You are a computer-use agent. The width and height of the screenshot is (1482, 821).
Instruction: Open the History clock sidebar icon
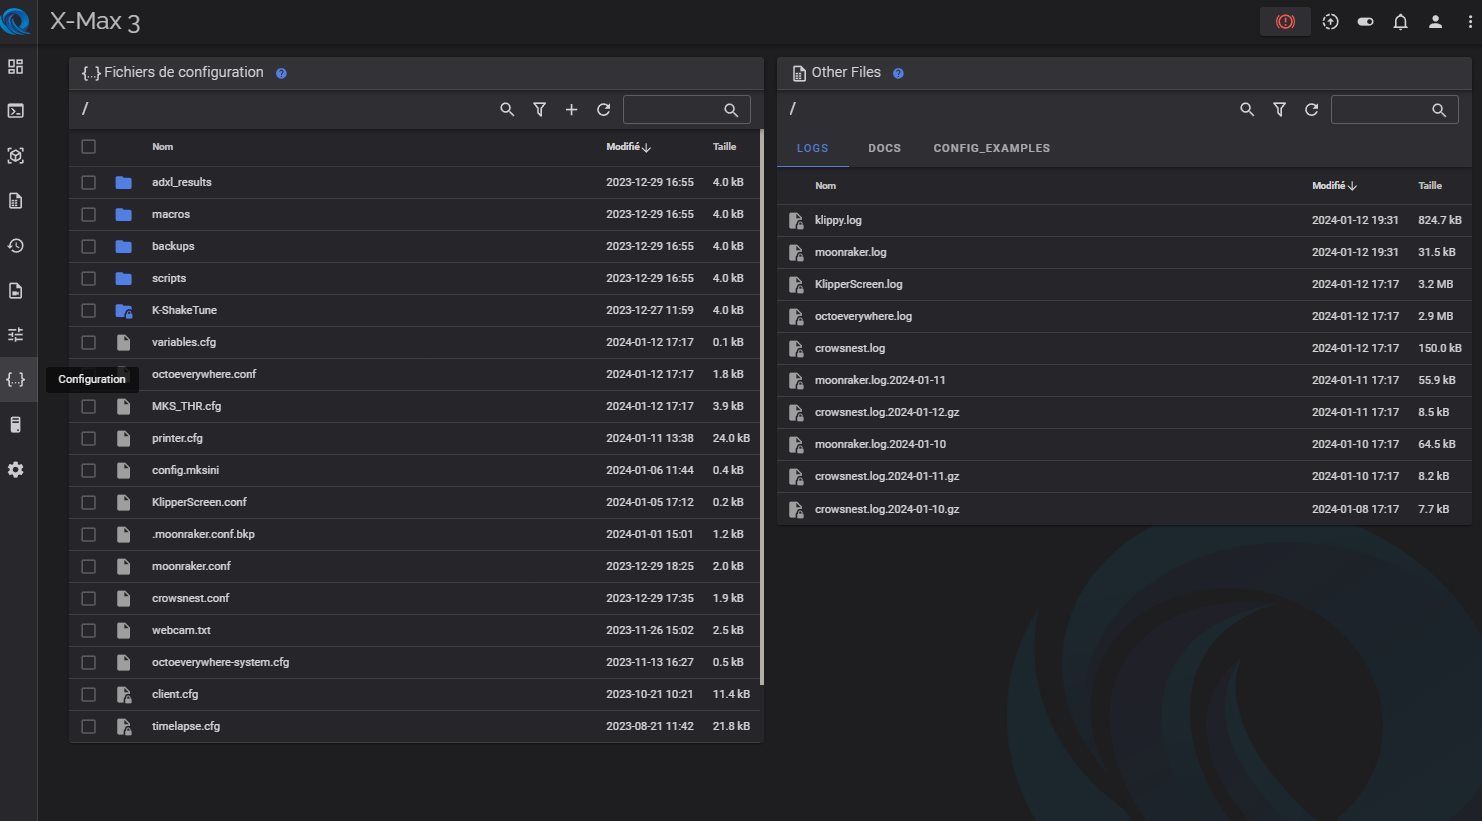[x=15, y=245]
